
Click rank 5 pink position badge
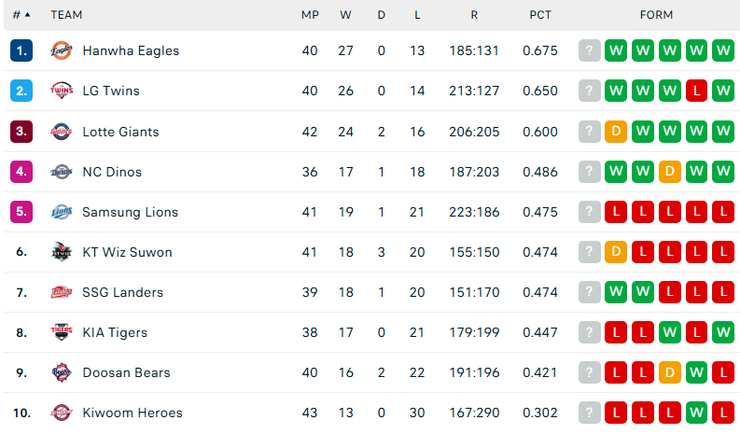coord(22,212)
